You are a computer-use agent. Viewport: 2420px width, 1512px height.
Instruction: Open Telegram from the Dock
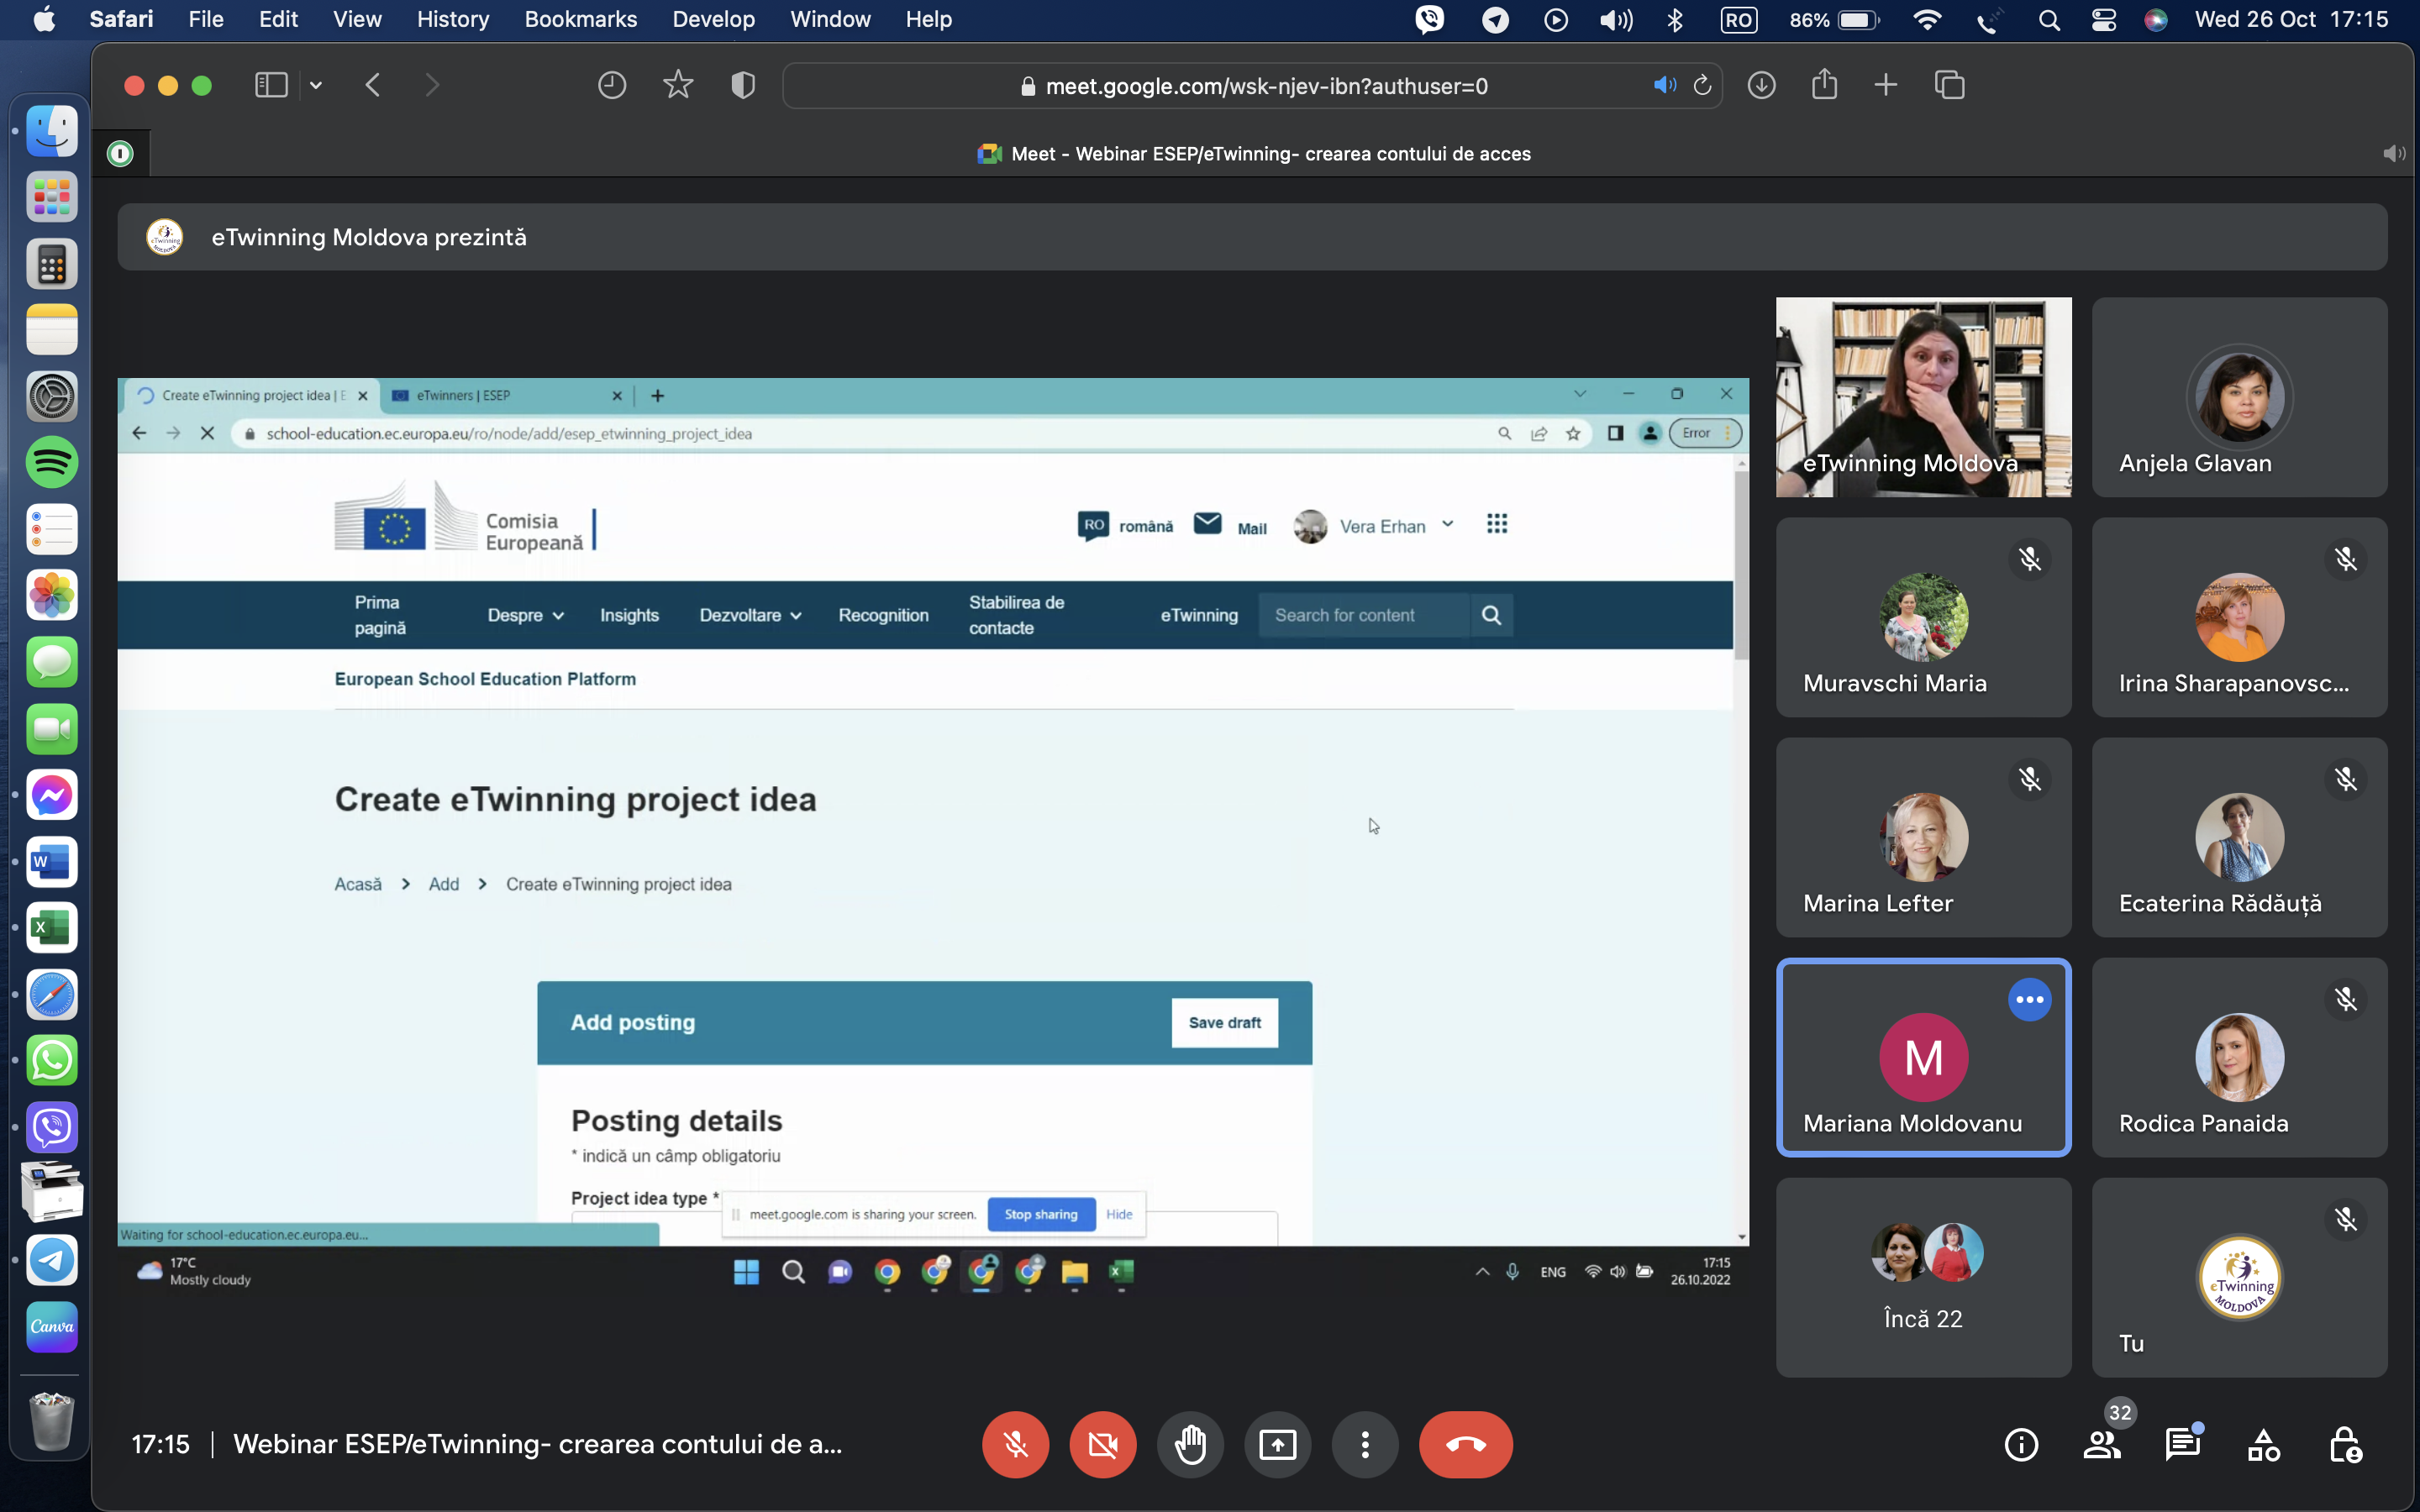click(x=52, y=1259)
